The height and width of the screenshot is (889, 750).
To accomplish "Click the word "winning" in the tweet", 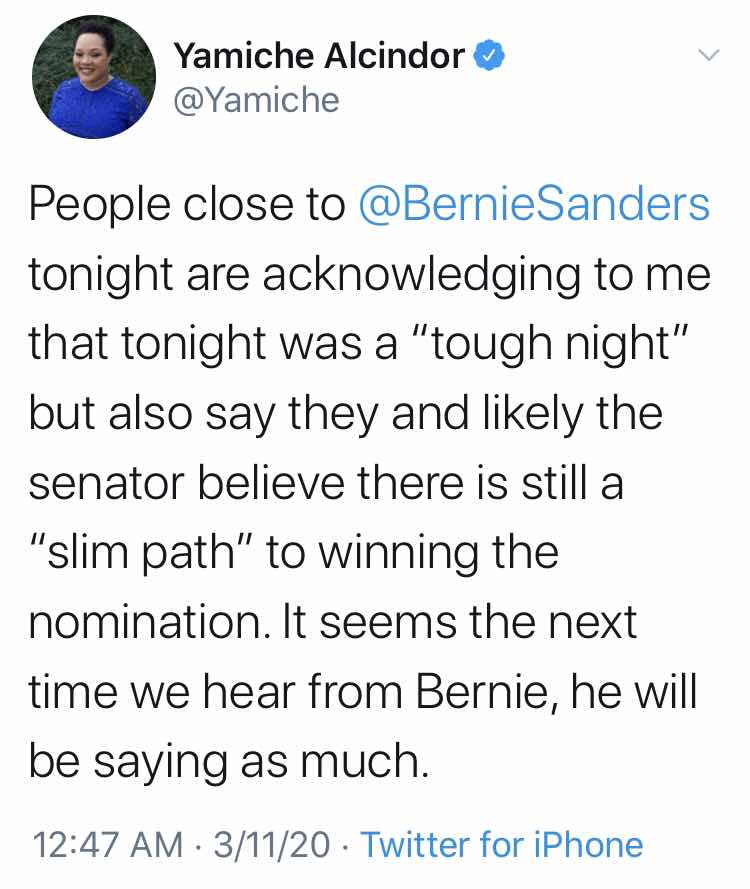I will pos(399,554).
